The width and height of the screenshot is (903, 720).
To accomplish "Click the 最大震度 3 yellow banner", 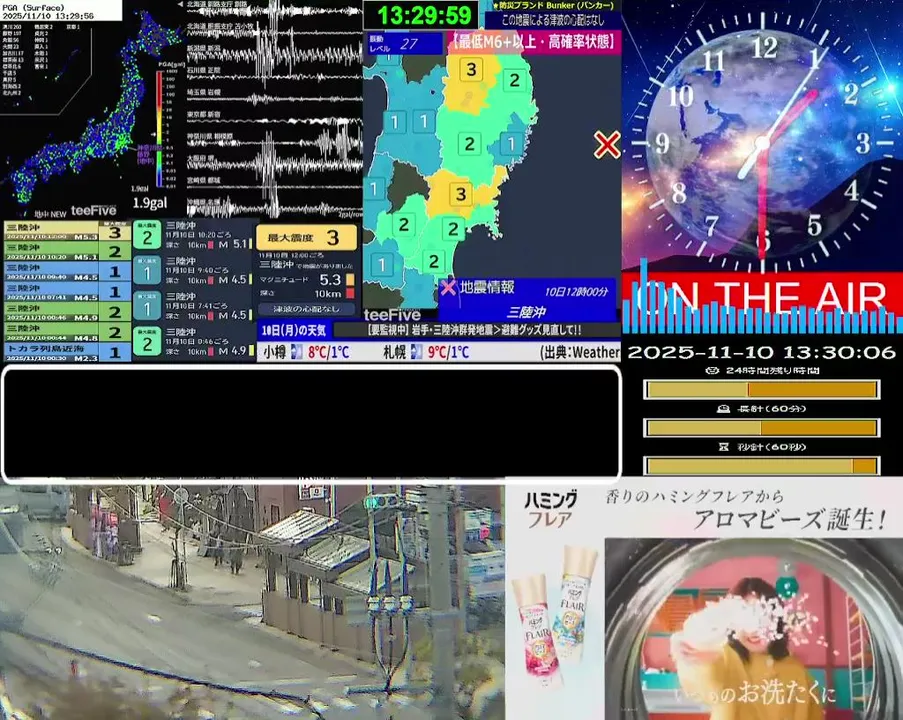I will pyautogui.click(x=306, y=237).
